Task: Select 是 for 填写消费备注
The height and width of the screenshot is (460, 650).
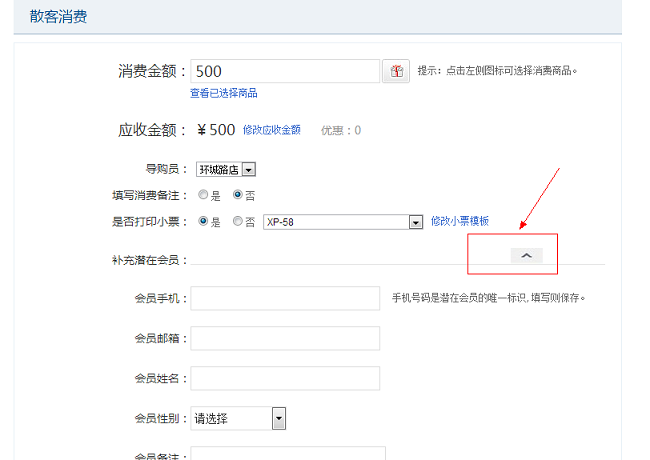Action: tap(203, 195)
